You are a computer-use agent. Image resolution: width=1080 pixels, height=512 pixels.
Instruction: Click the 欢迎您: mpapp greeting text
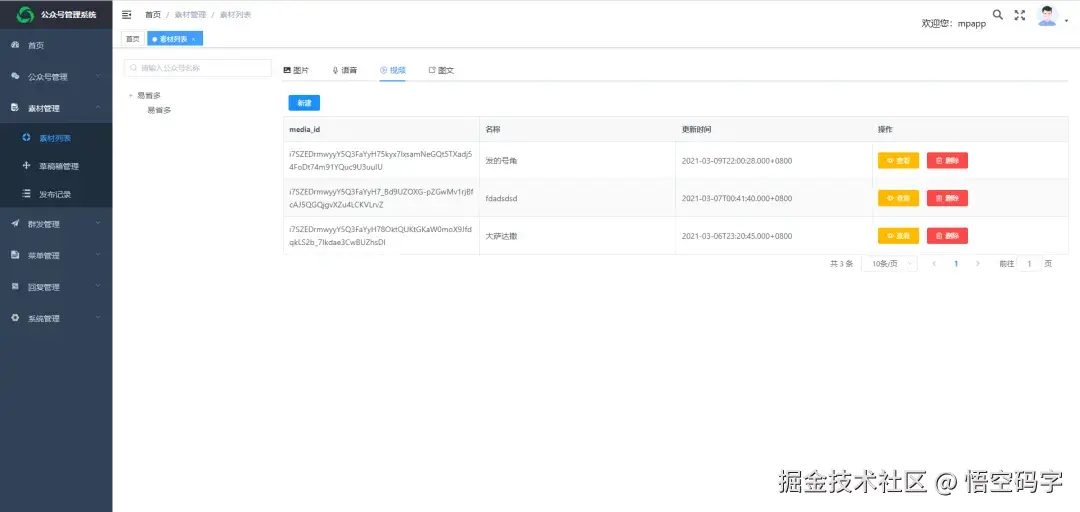pos(954,23)
